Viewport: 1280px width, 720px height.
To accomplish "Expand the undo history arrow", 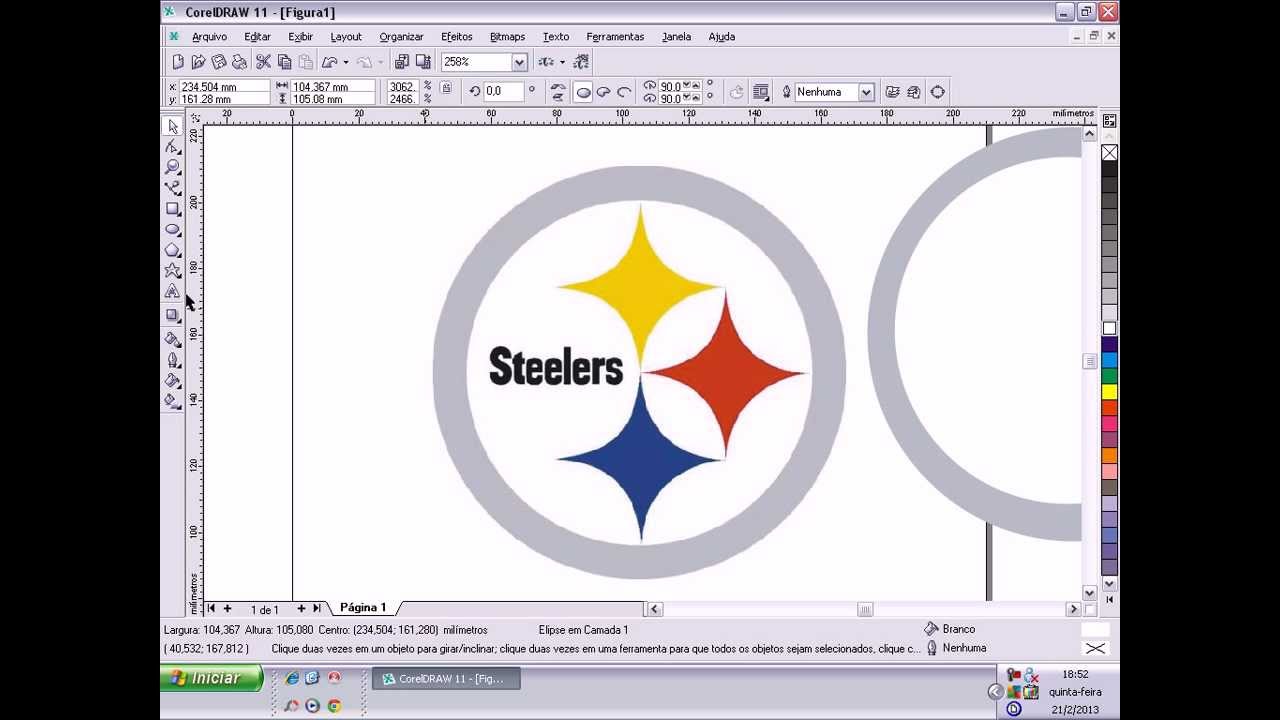I will (x=345, y=62).
